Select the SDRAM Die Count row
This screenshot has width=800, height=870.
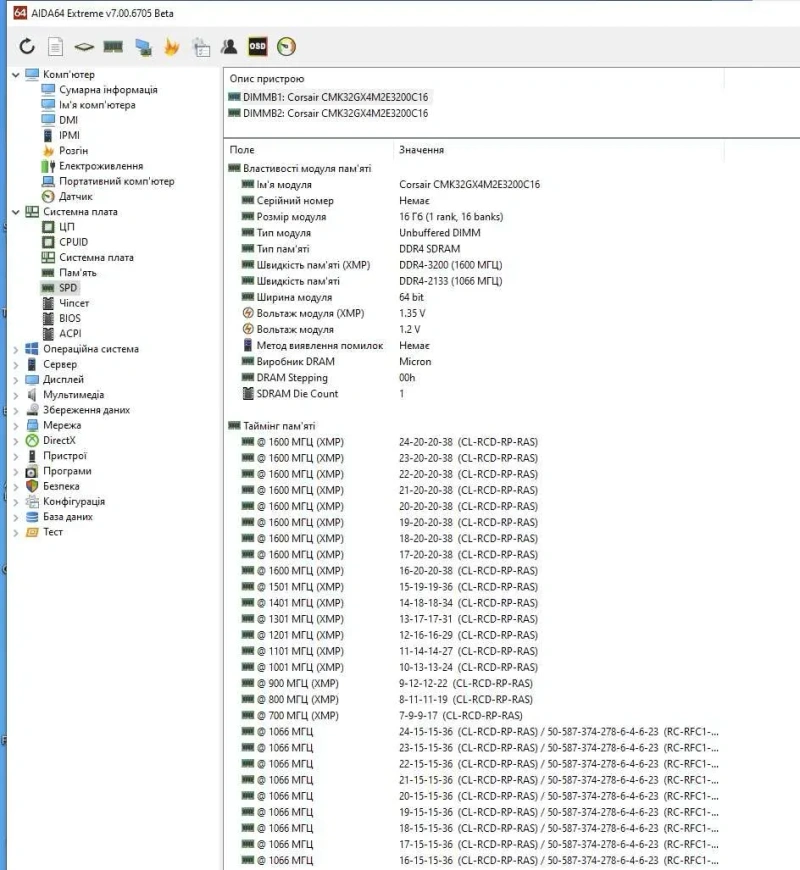[x=323, y=394]
